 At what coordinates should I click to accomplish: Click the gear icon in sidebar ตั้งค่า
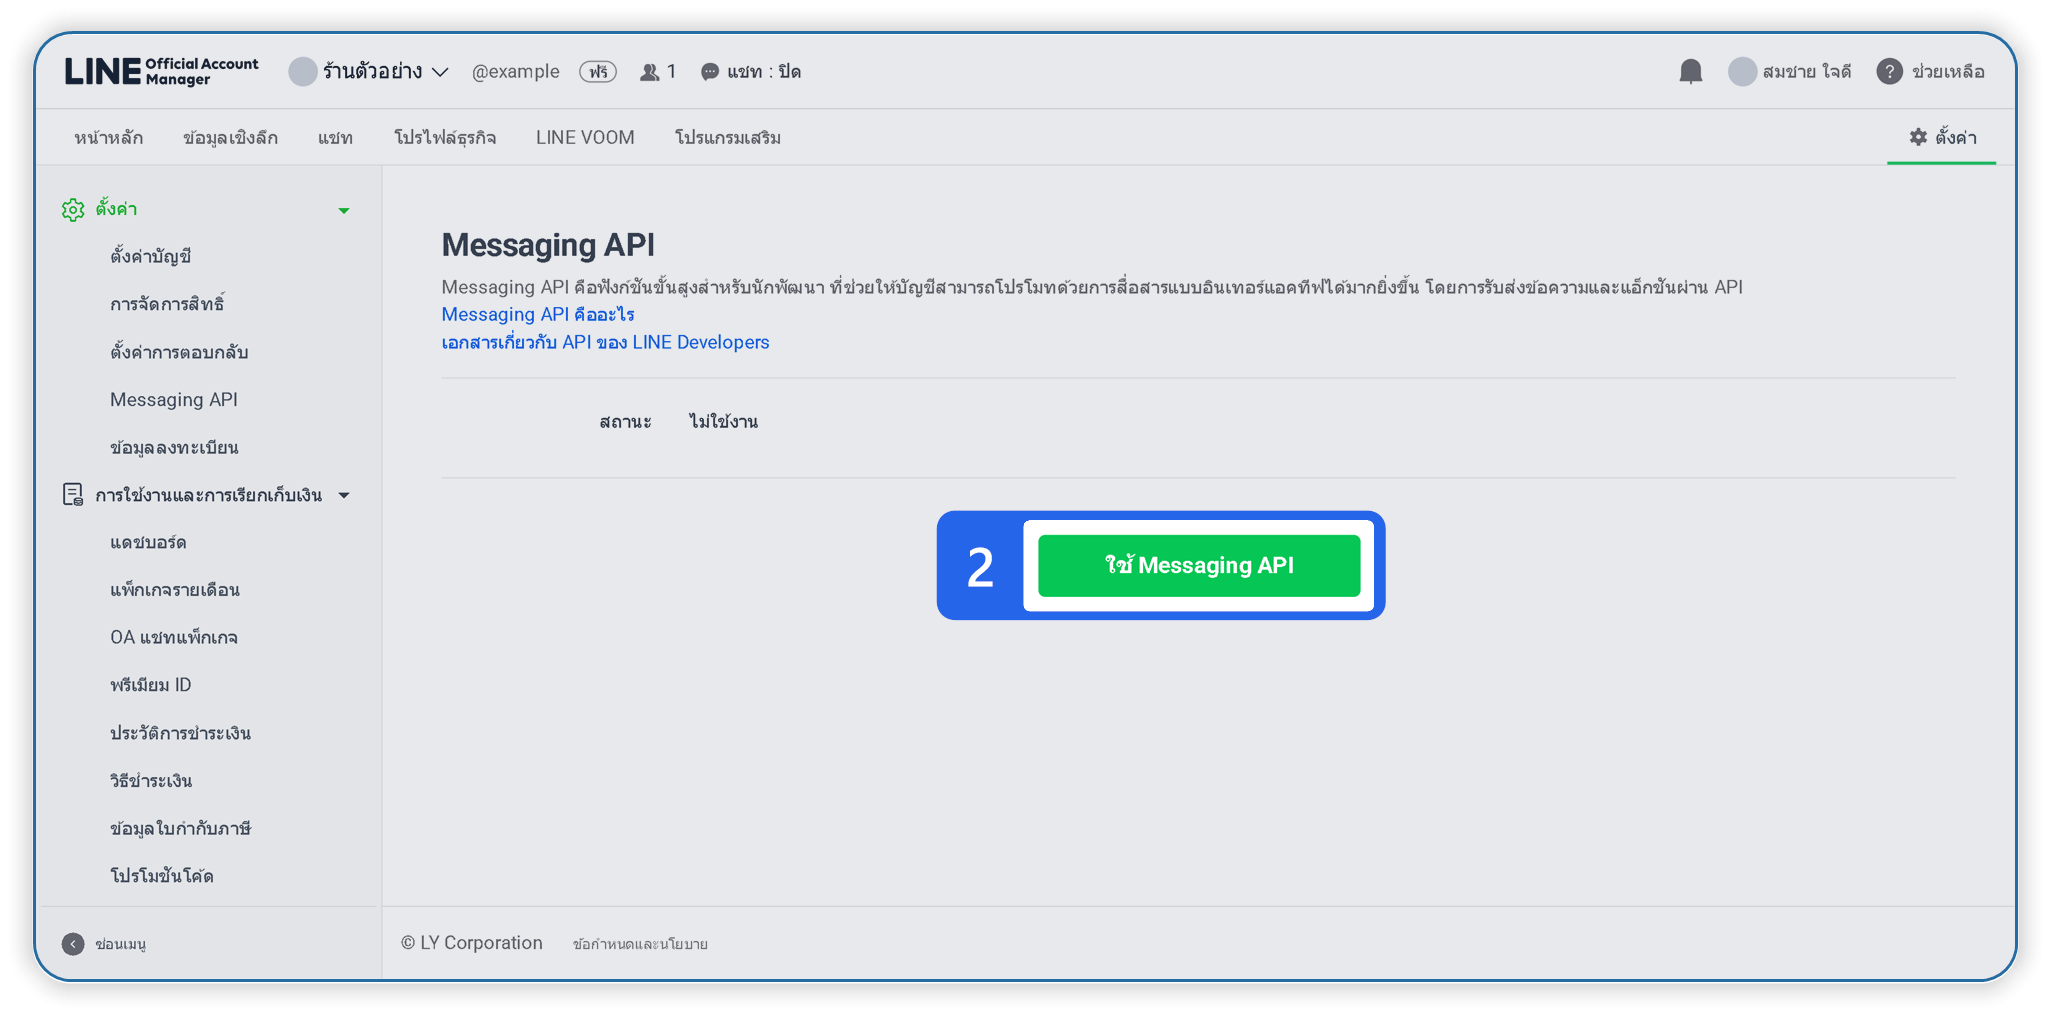point(73,209)
